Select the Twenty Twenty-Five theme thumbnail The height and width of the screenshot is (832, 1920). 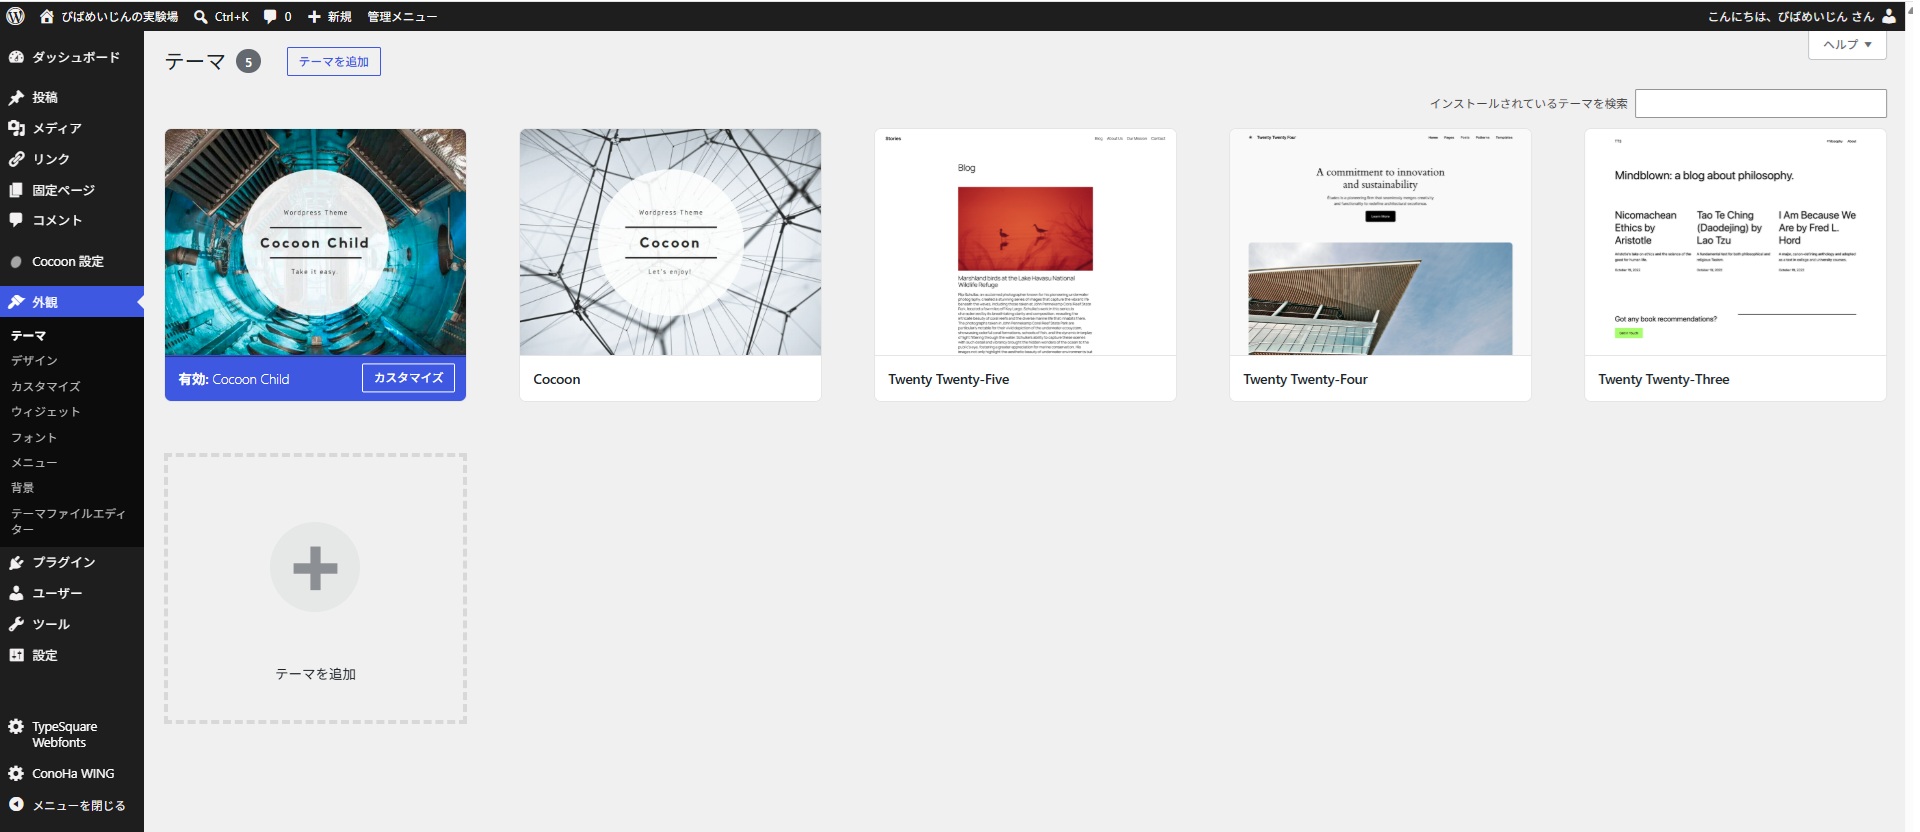pos(1025,242)
